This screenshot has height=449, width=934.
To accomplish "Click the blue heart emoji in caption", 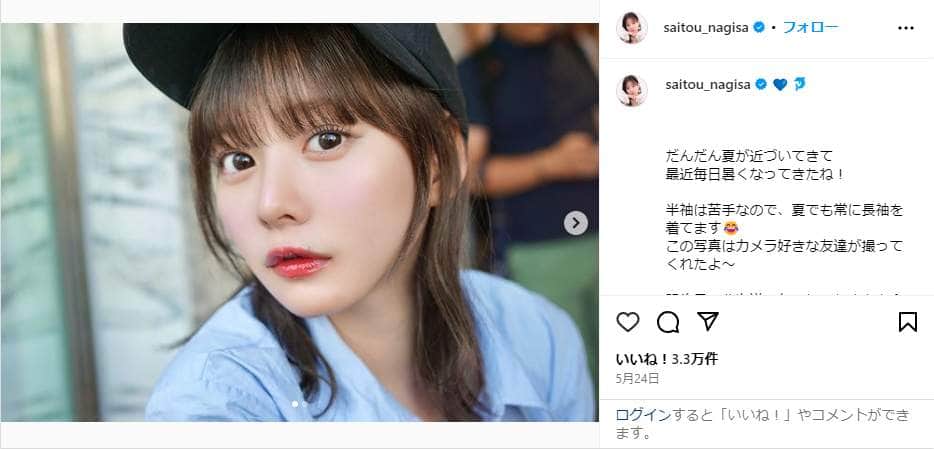I will pos(780,85).
